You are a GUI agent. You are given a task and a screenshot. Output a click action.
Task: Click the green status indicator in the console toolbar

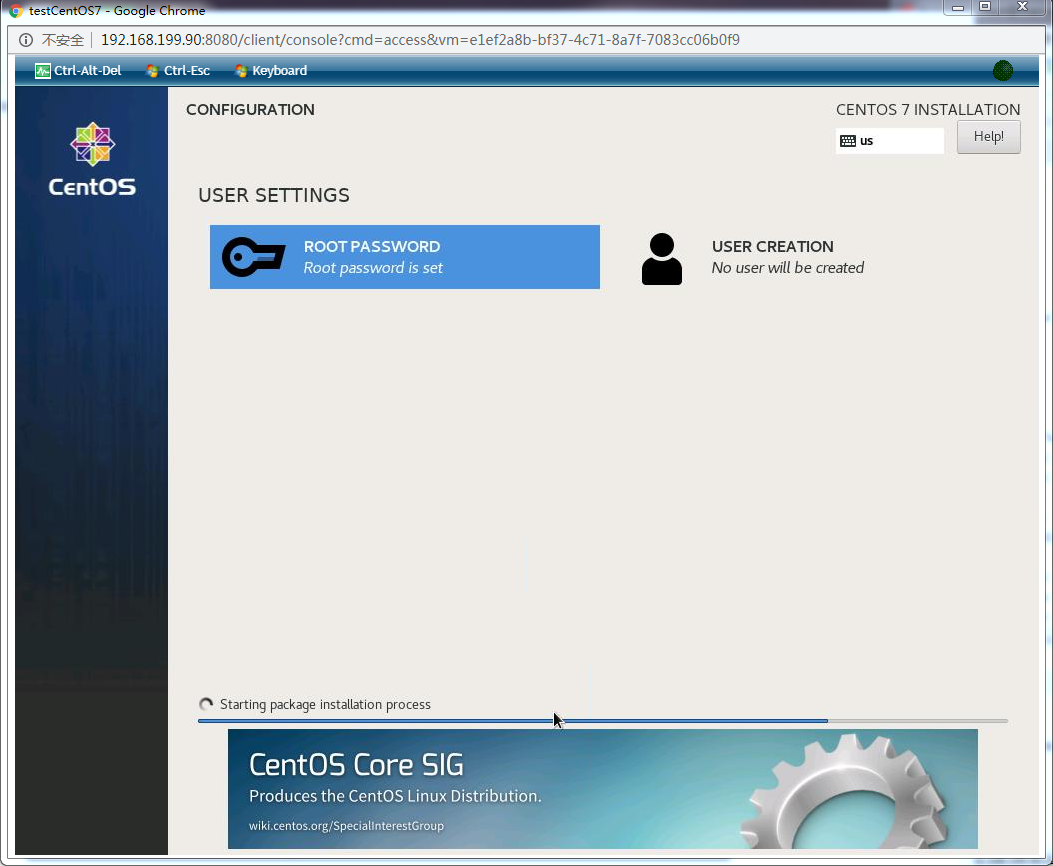(x=1002, y=70)
